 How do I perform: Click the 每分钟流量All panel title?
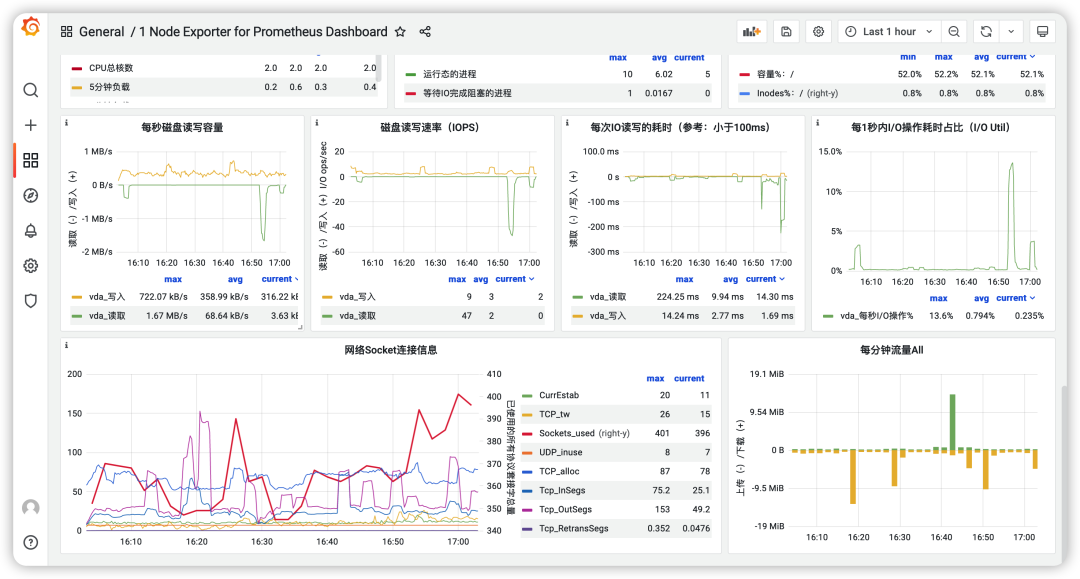tap(891, 350)
